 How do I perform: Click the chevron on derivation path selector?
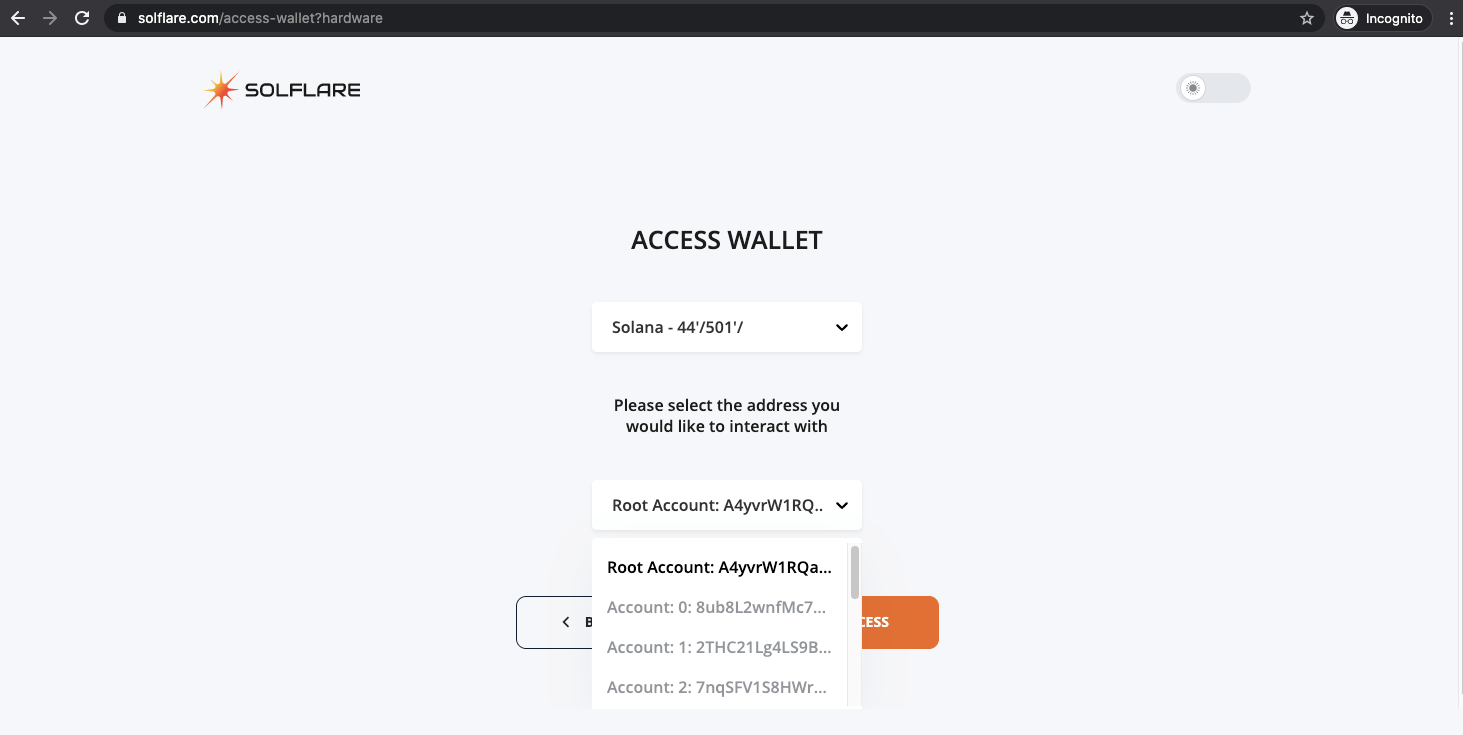[842, 327]
